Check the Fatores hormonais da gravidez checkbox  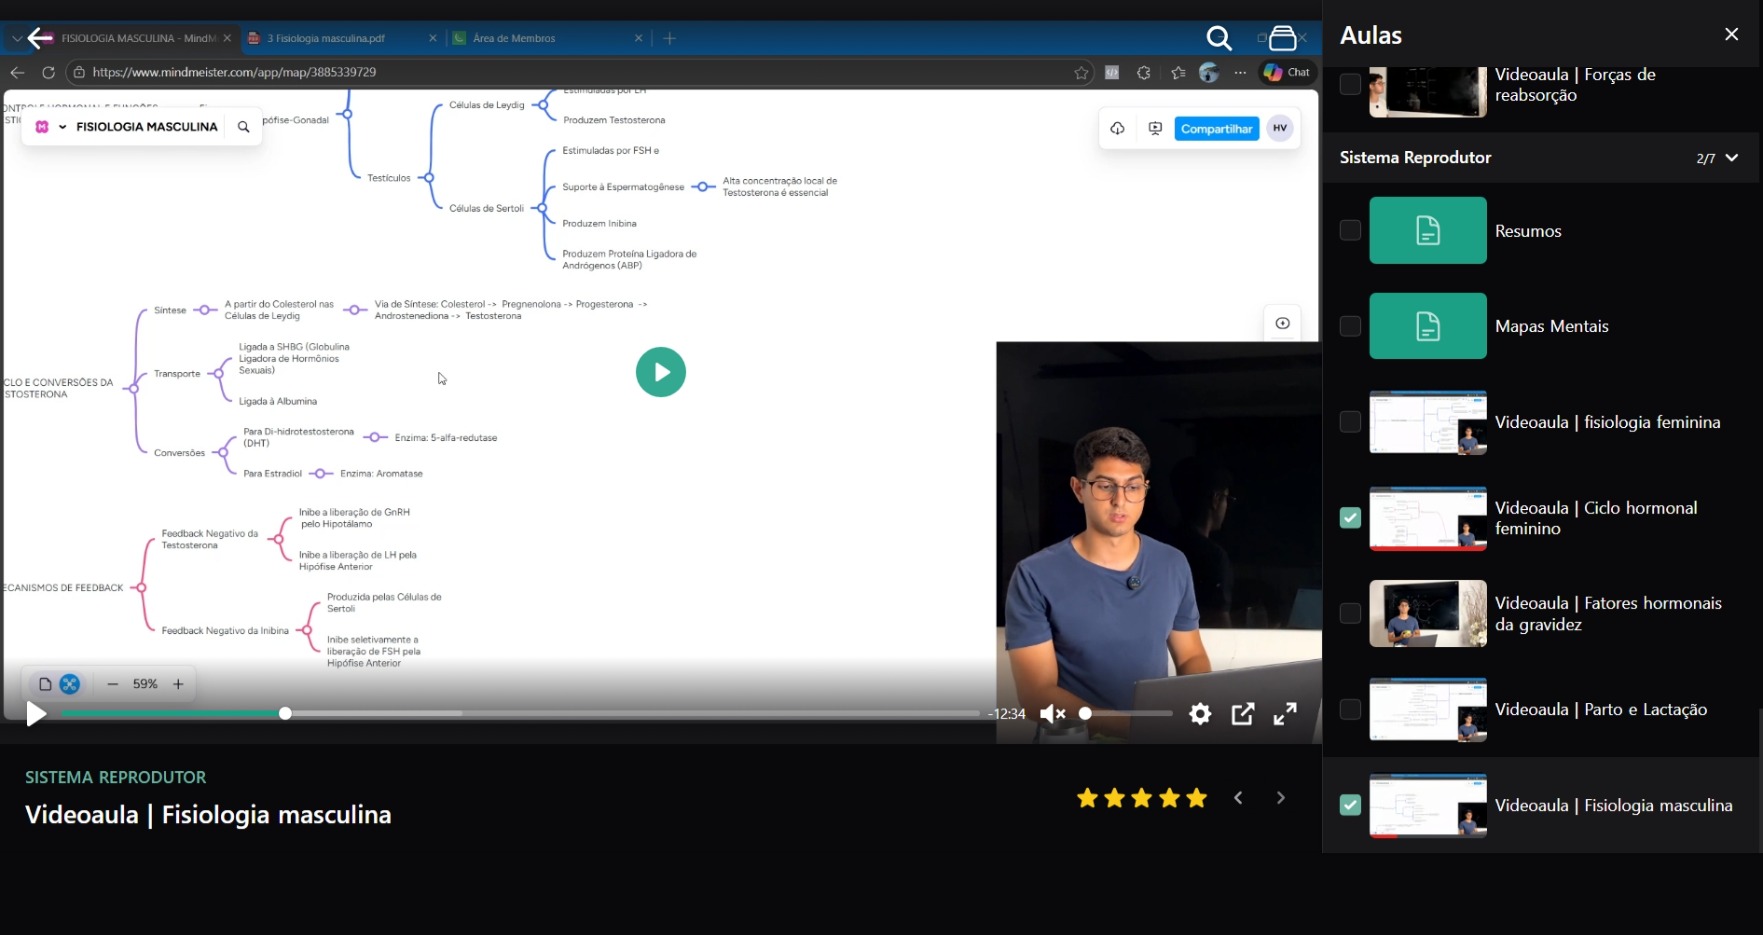[1350, 613]
